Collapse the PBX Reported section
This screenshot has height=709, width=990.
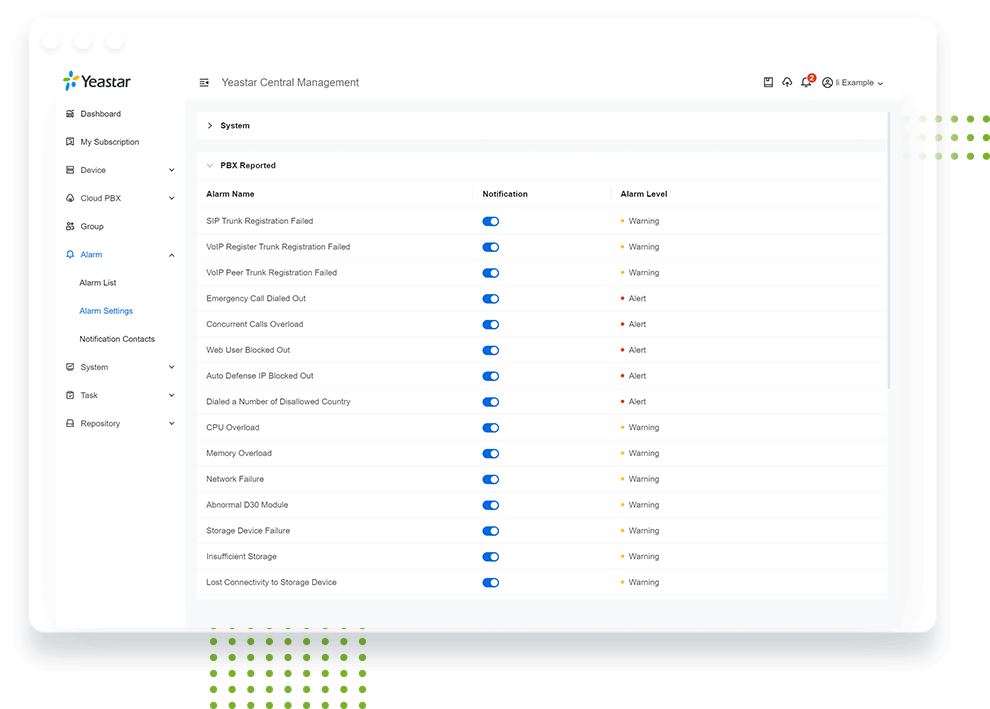(210, 166)
